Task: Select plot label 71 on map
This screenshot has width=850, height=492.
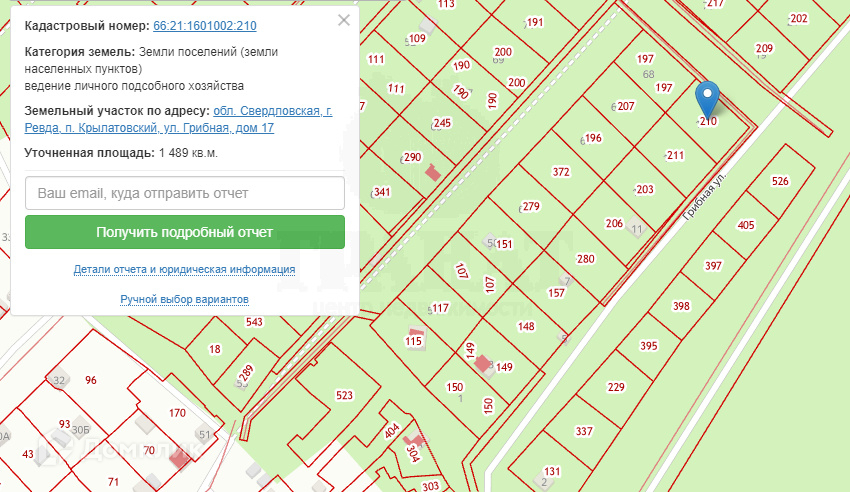Action: (x=113, y=482)
